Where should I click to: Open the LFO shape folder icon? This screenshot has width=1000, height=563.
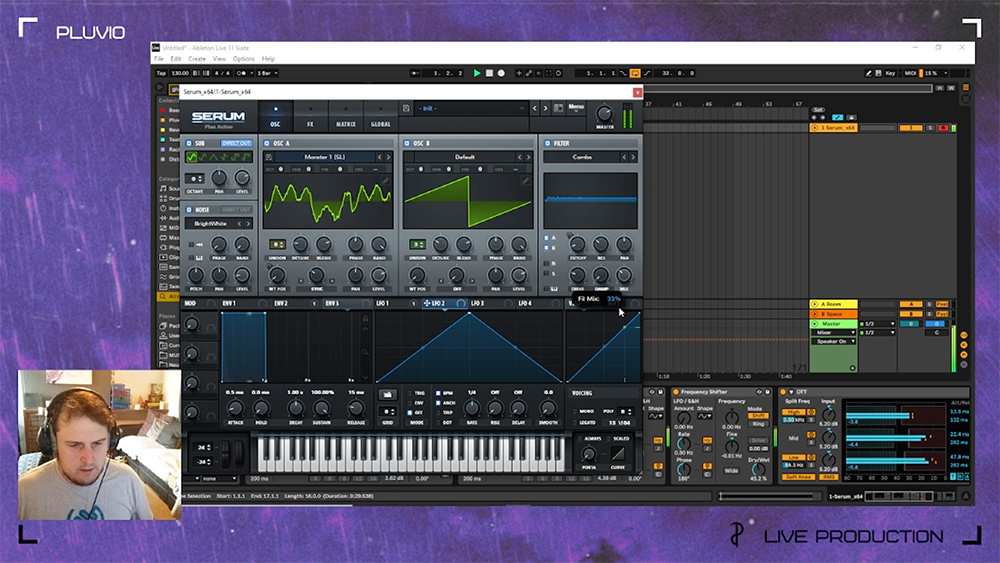387,394
